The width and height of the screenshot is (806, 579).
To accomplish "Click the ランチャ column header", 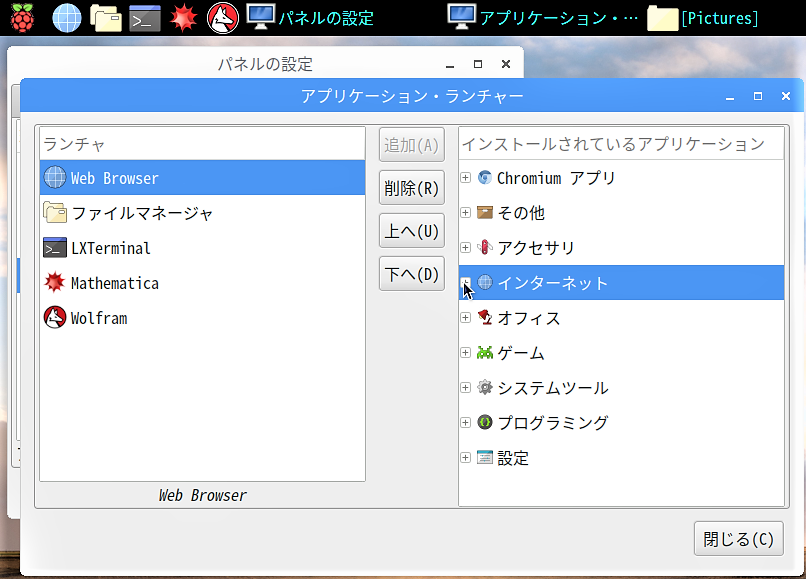I will pyautogui.click(x=203, y=144).
